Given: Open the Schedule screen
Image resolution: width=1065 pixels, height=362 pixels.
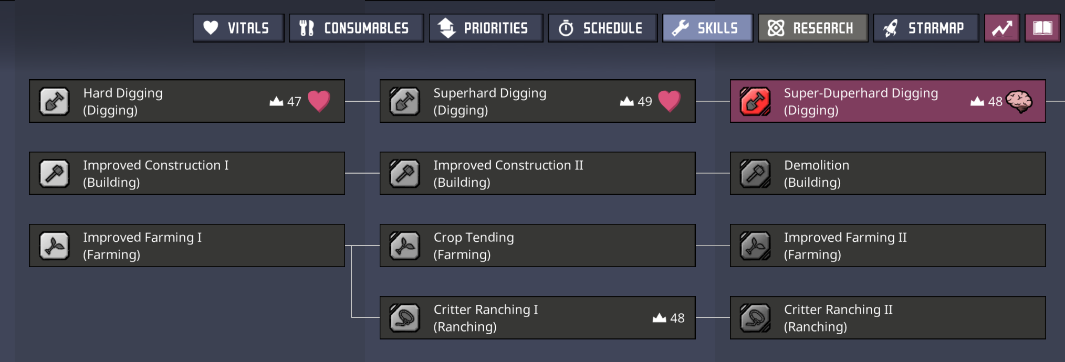Looking at the screenshot, I should [602, 28].
